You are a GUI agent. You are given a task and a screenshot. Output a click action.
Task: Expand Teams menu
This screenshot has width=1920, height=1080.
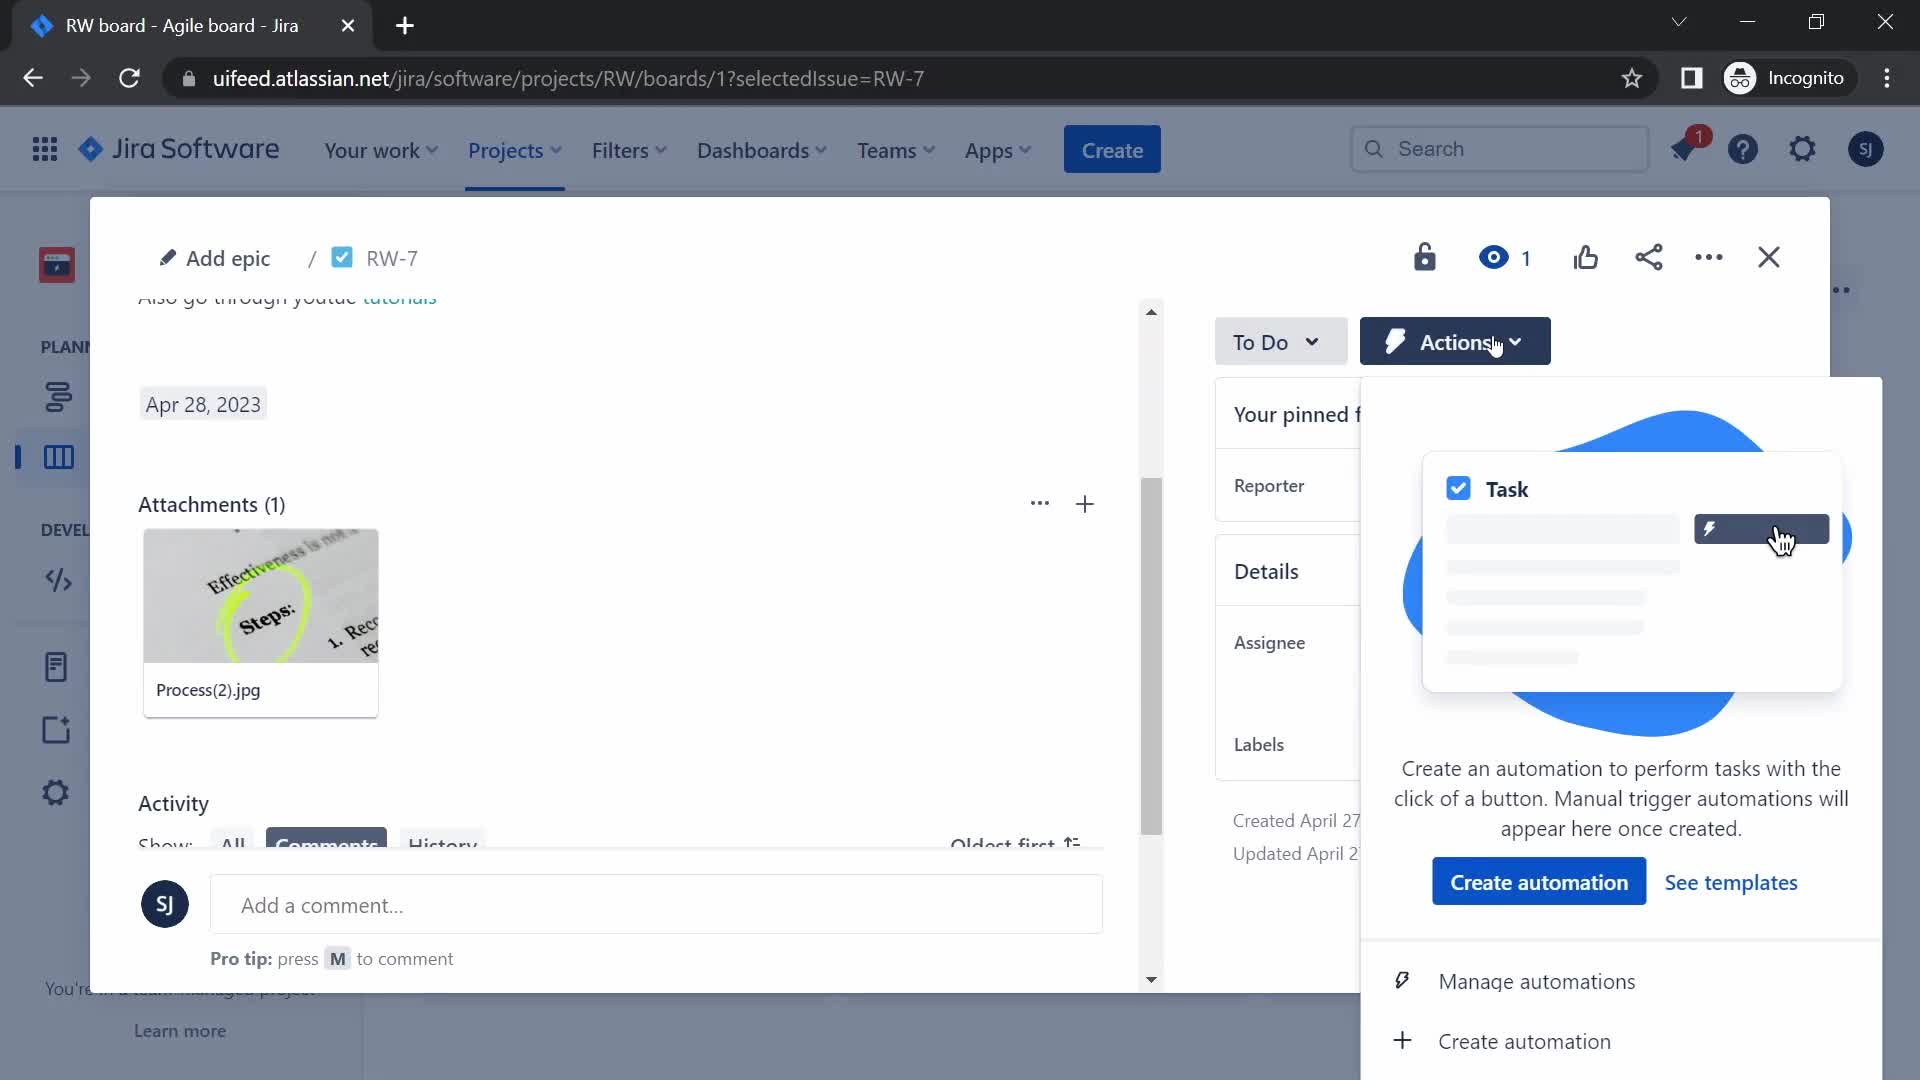(895, 151)
